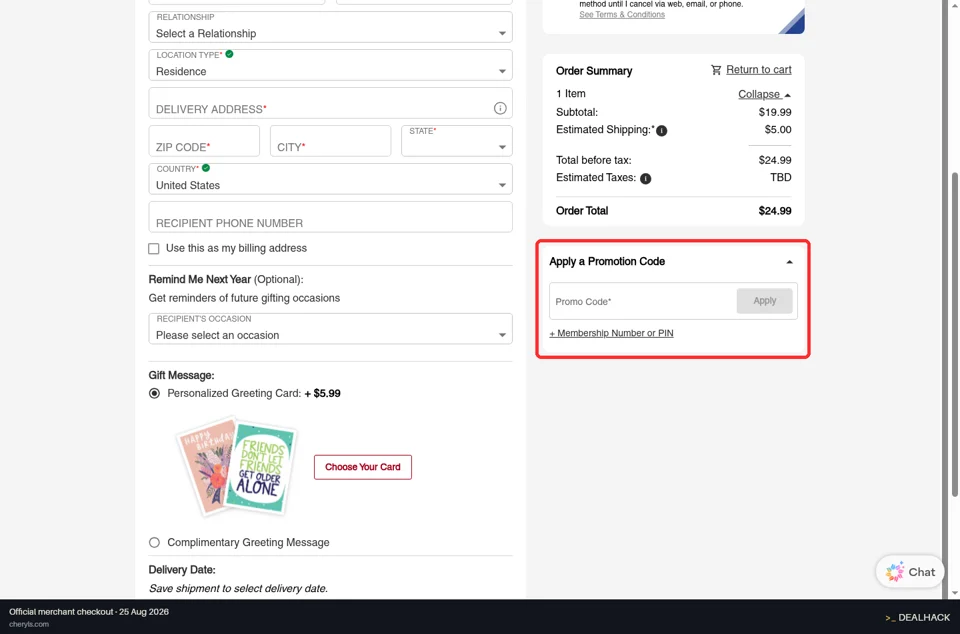
Task: Open the Country dropdown showing United States
Action: [x=331, y=179]
